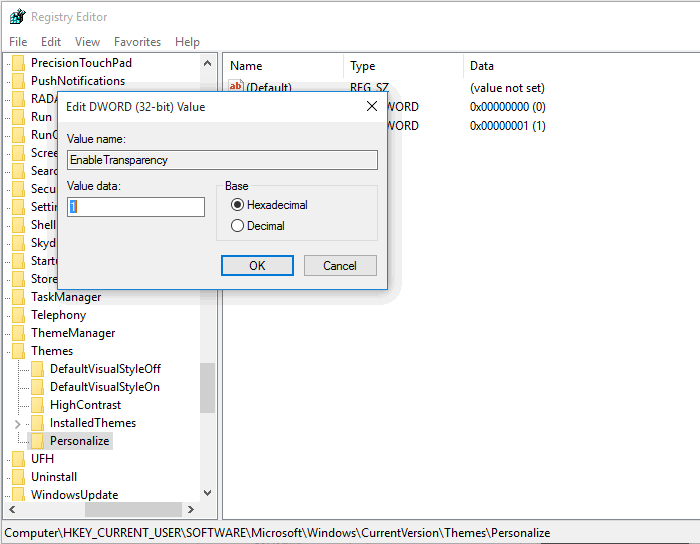Click the UFH folder icon

[19, 459]
